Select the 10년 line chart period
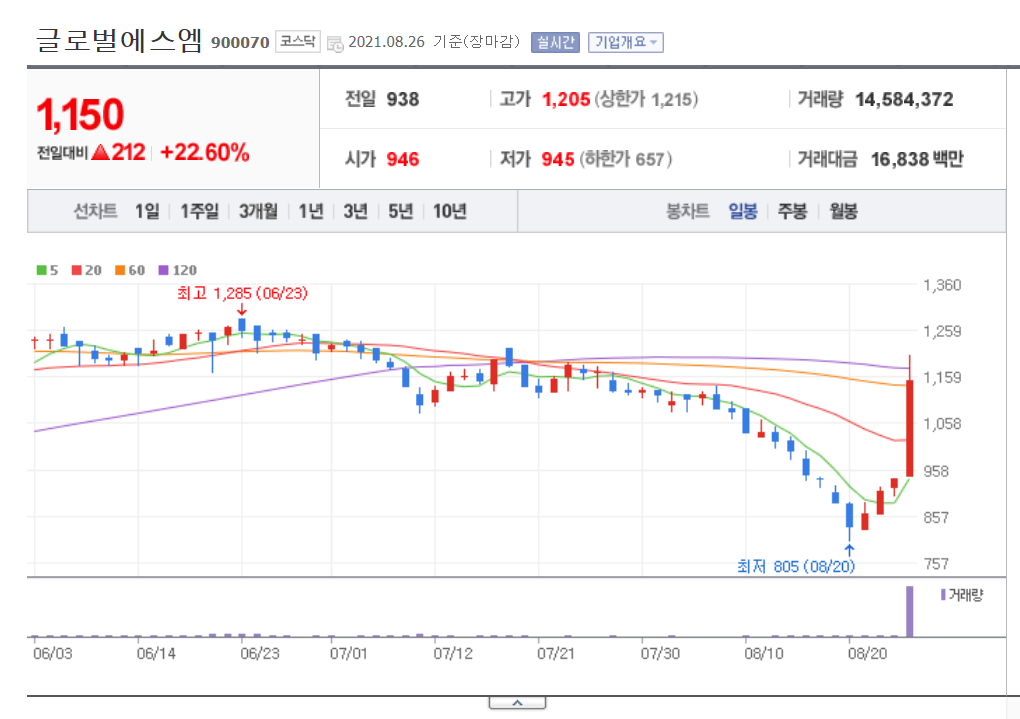 [450, 211]
